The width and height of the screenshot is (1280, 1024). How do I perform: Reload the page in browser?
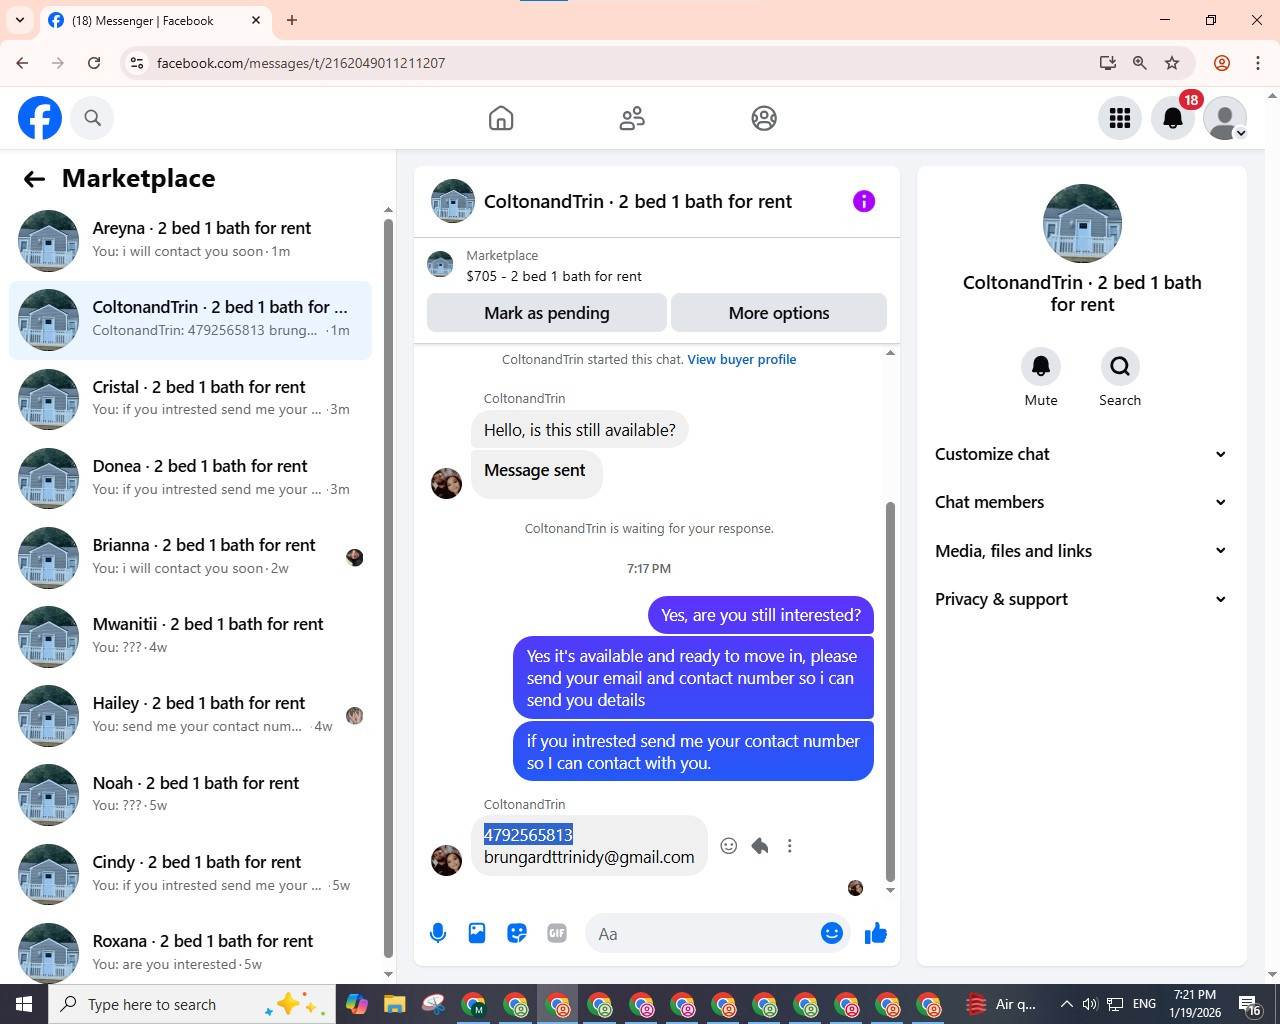click(x=94, y=63)
